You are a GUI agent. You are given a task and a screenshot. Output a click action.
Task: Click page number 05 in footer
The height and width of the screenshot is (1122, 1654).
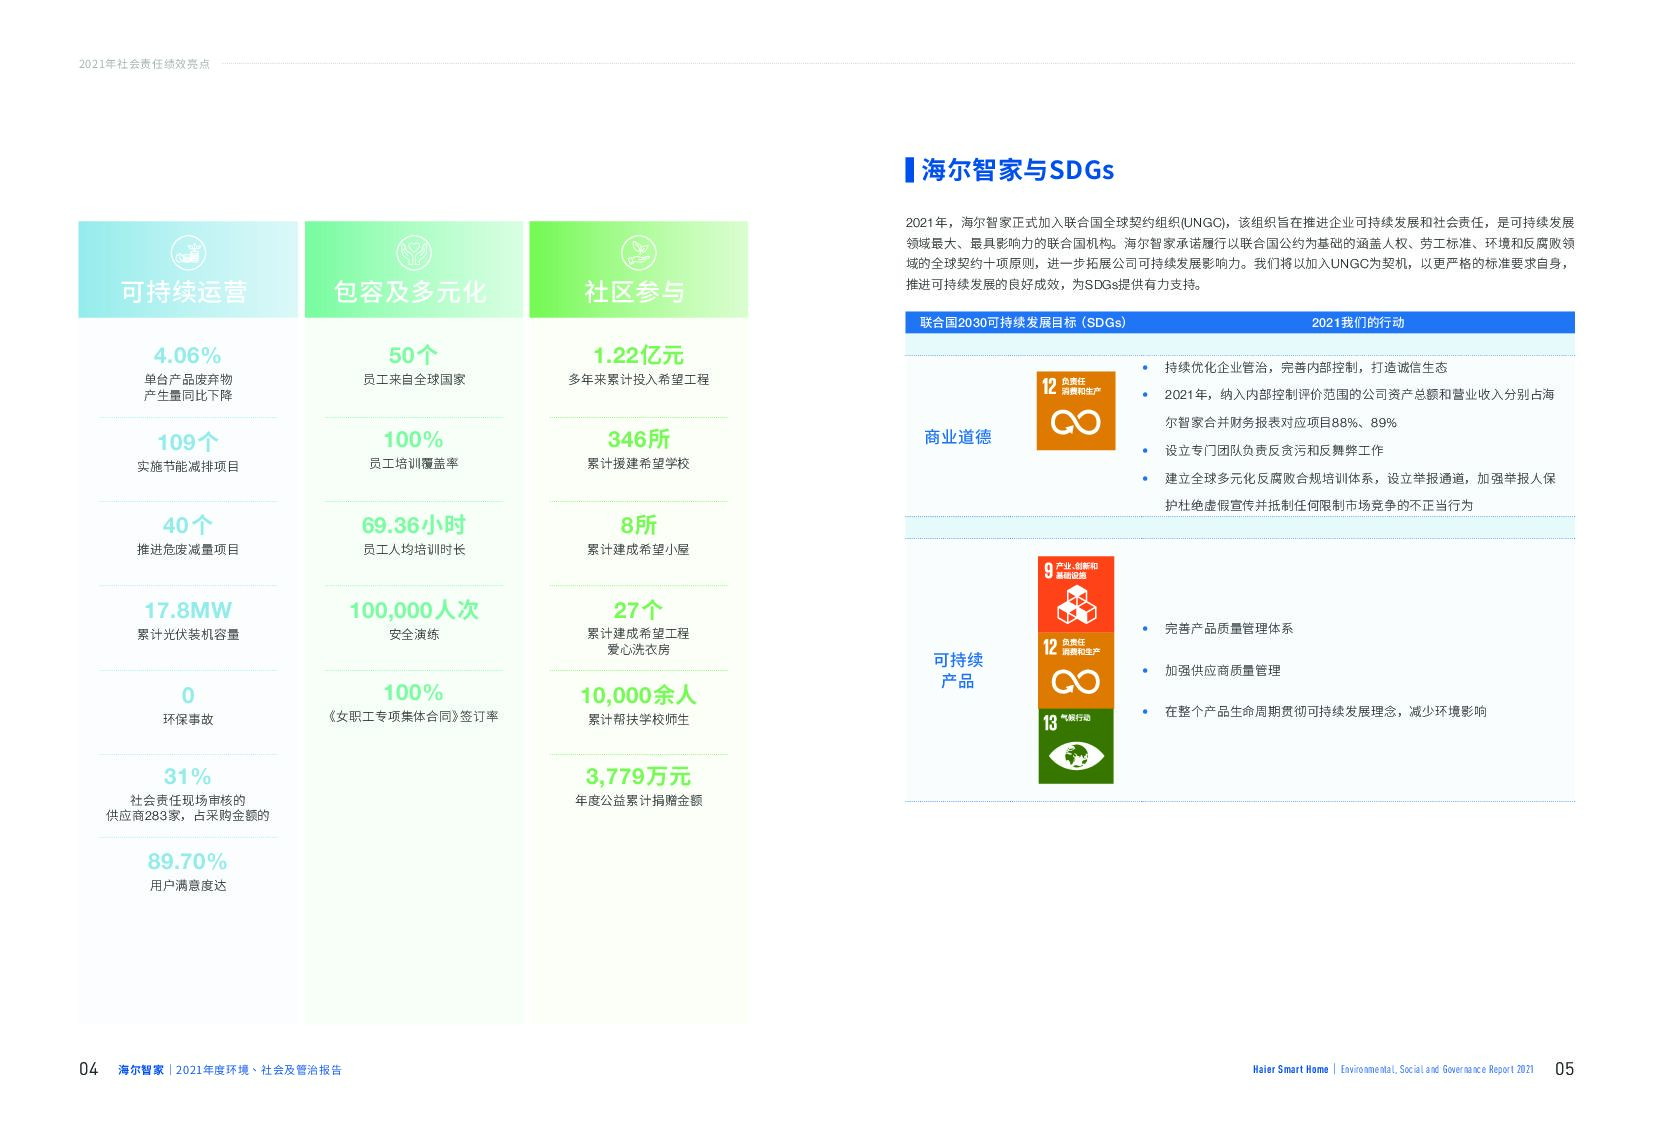[1564, 1069]
